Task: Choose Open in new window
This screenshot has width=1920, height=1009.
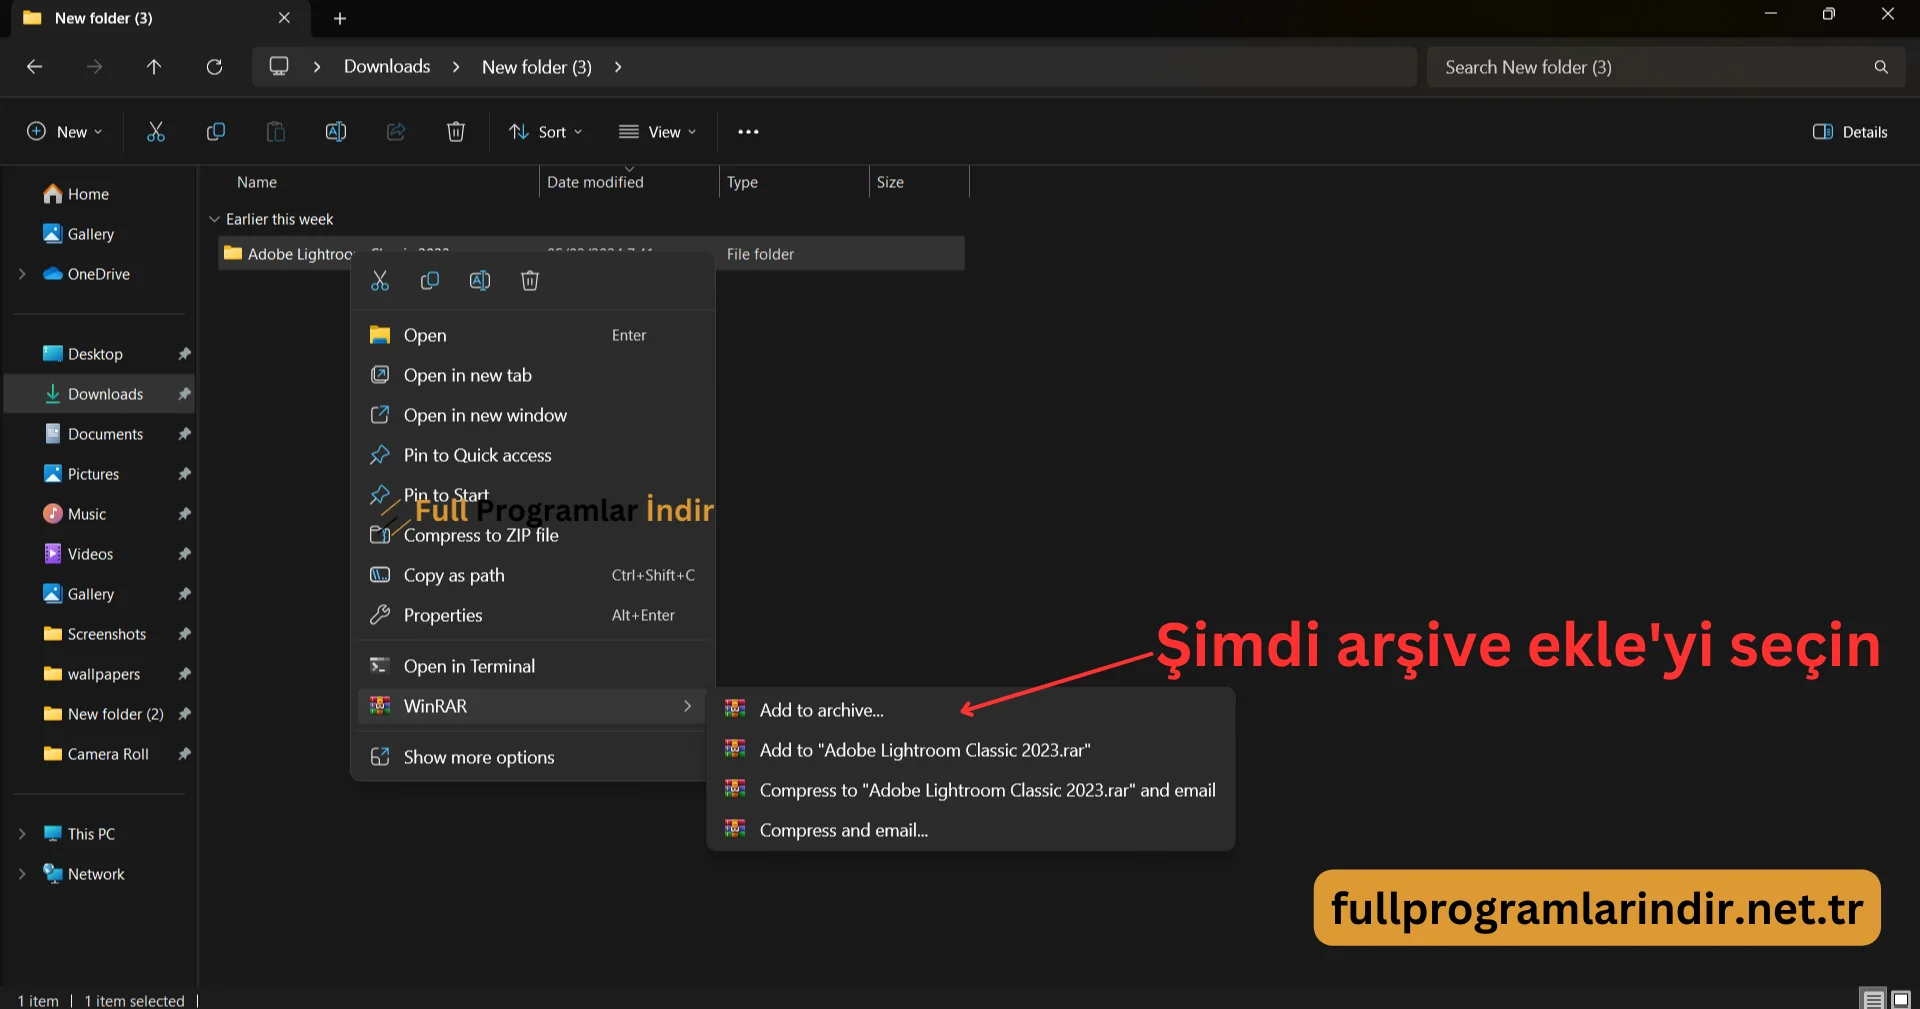Action: 533,415
